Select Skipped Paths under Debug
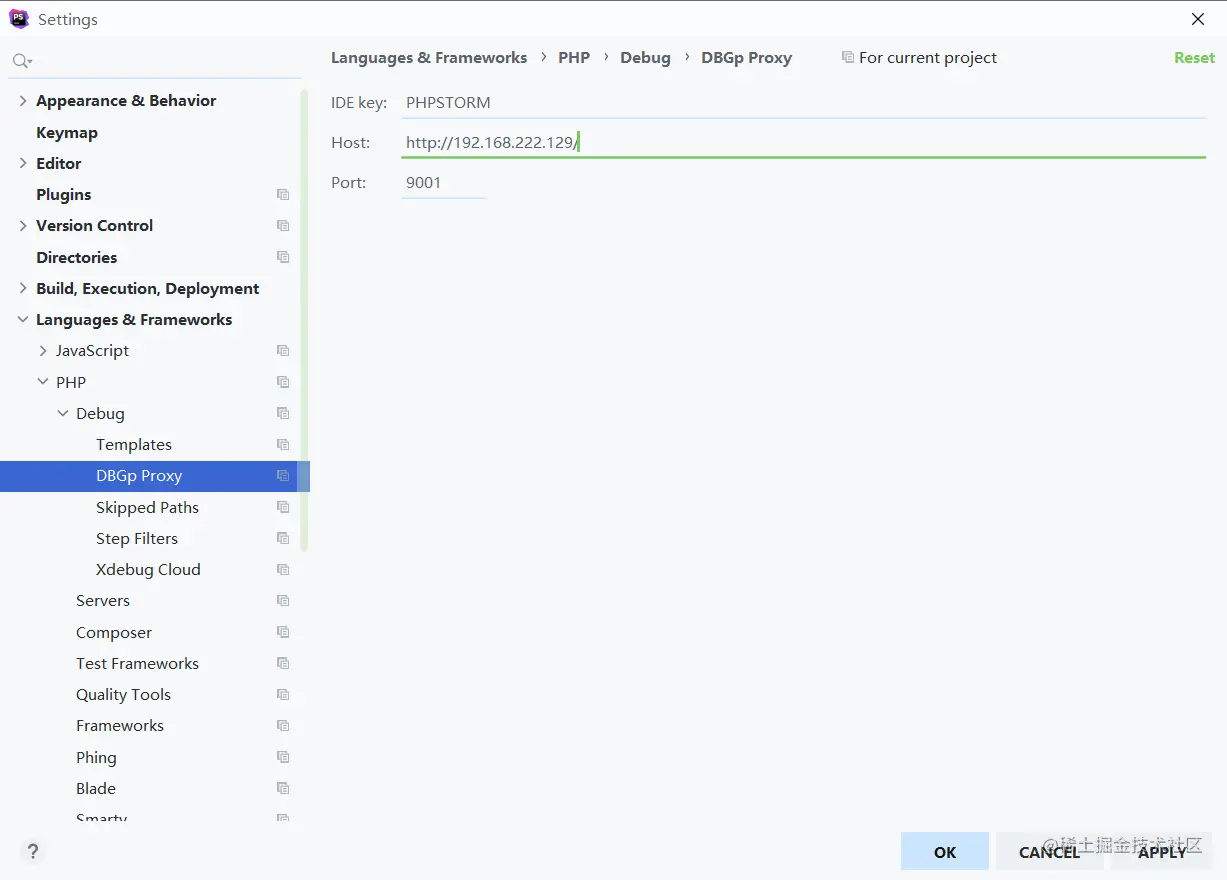The width and height of the screenshot is (1227, 880). pos(147,507)
